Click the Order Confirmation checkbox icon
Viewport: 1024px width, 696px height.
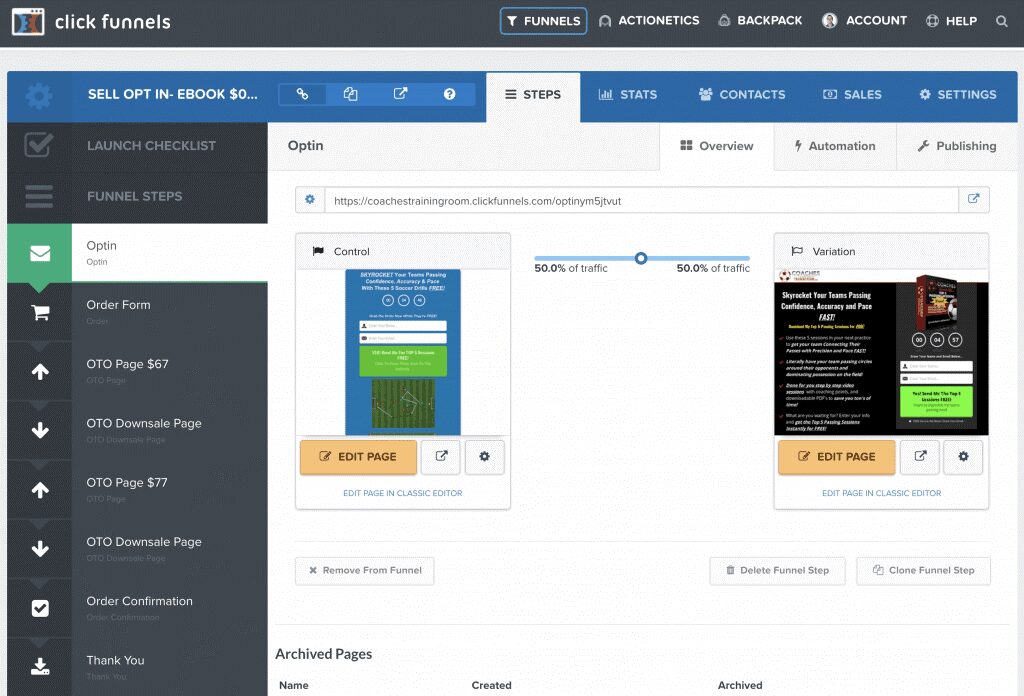coord(40,608)
